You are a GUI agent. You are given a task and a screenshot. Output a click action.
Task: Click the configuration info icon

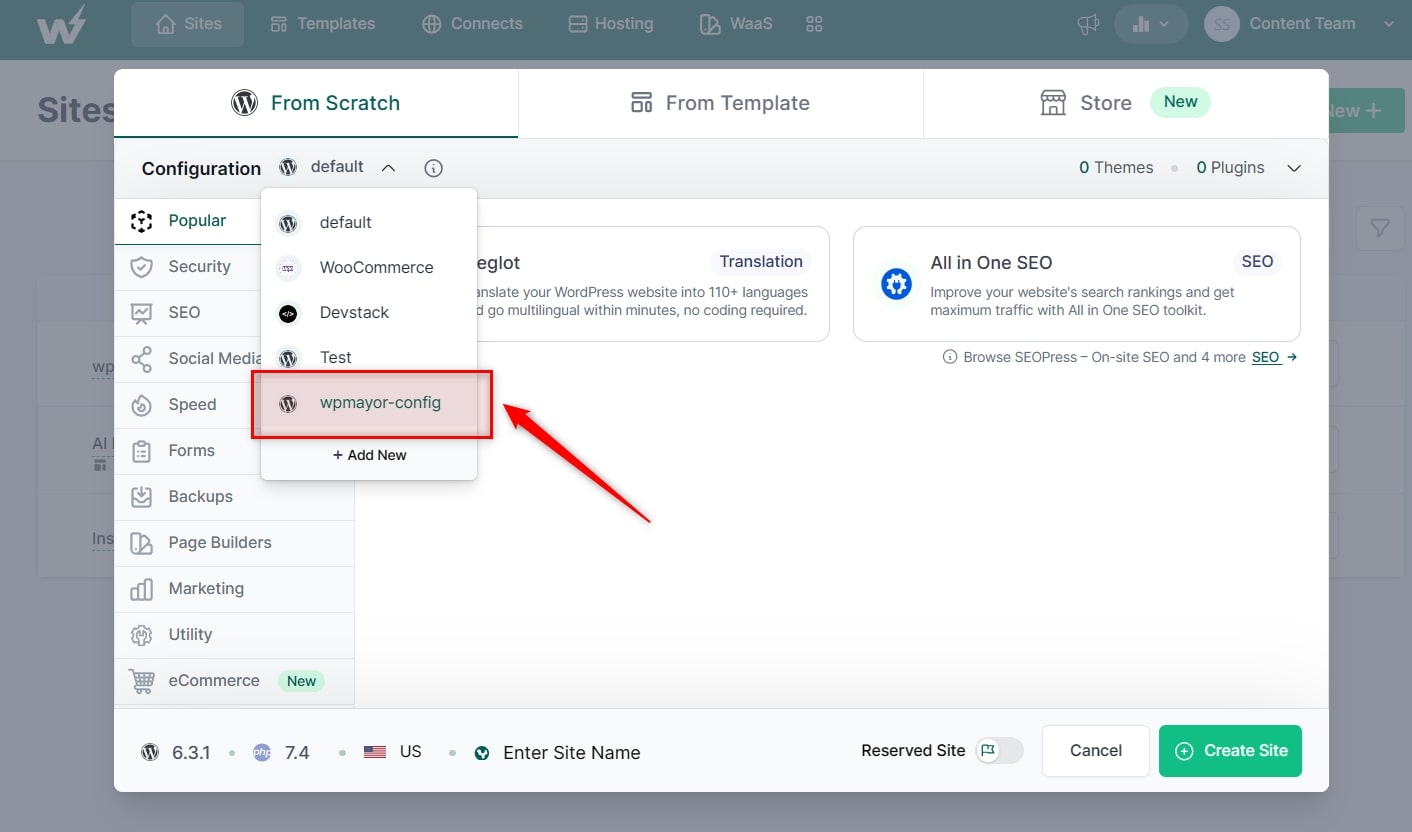(x=433, y=168)
